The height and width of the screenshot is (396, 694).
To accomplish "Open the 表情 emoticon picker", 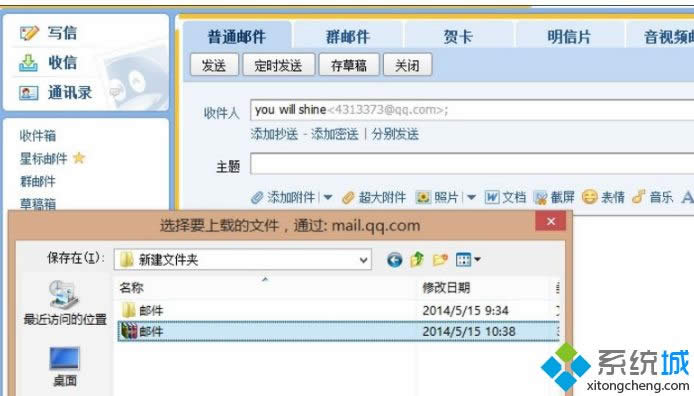I will click(589, 197).
